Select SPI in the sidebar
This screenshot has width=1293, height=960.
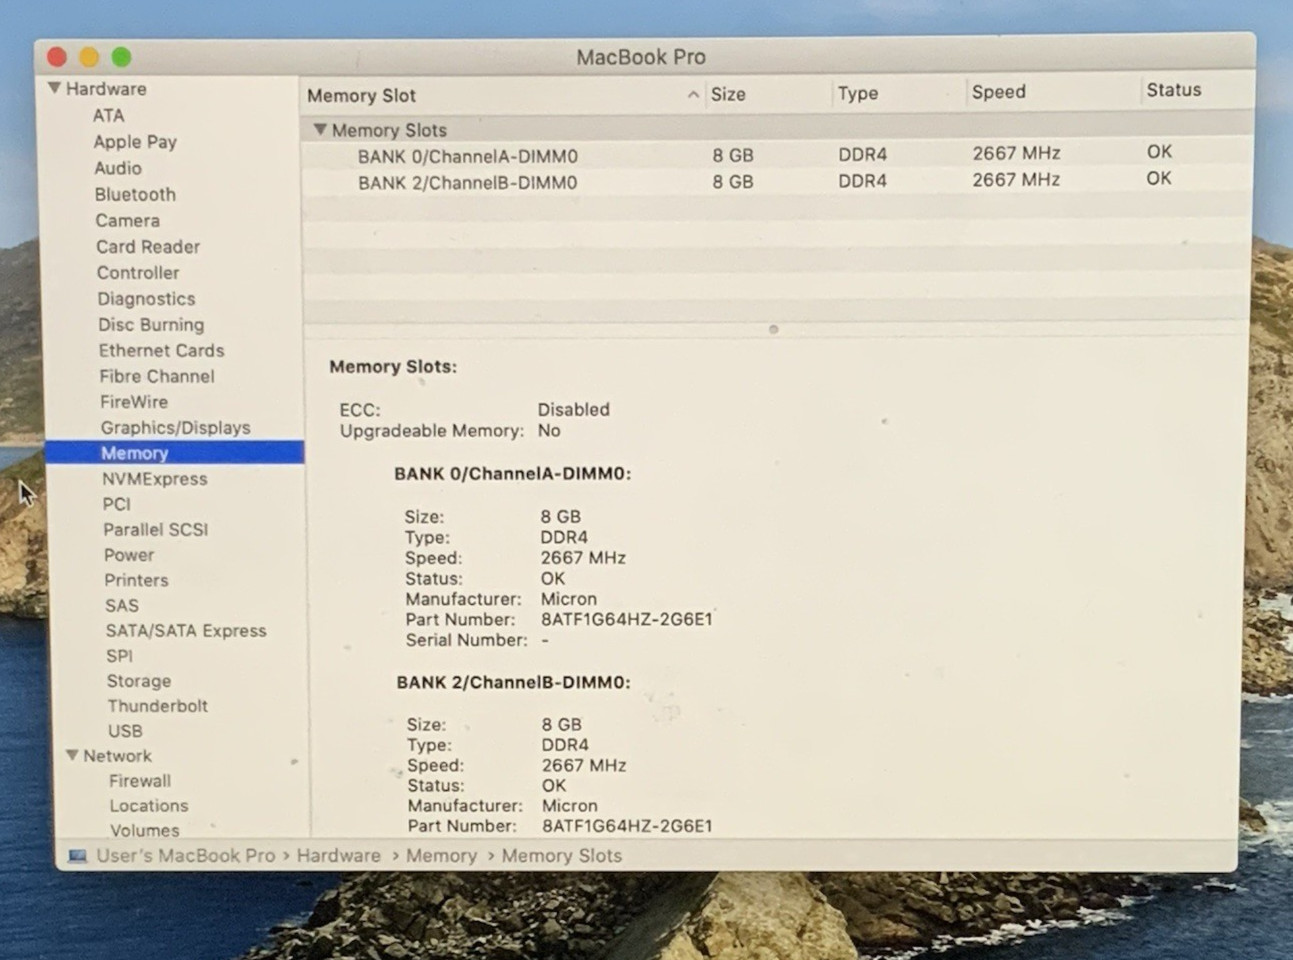119,655
